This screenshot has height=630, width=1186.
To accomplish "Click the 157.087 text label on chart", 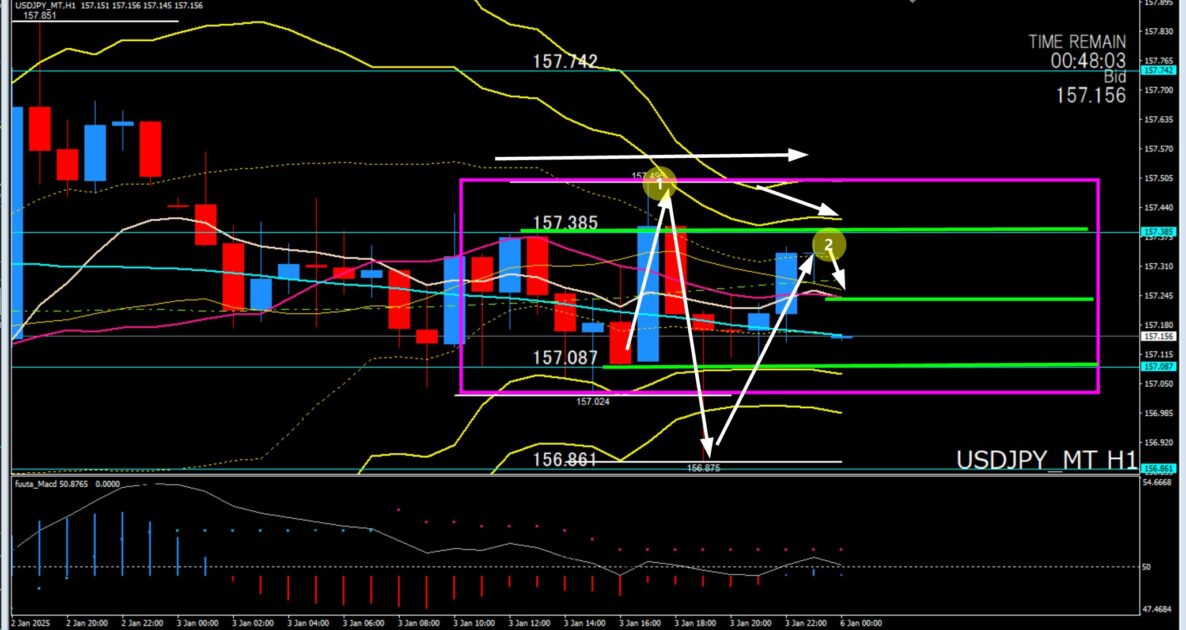I will [565, 357].
